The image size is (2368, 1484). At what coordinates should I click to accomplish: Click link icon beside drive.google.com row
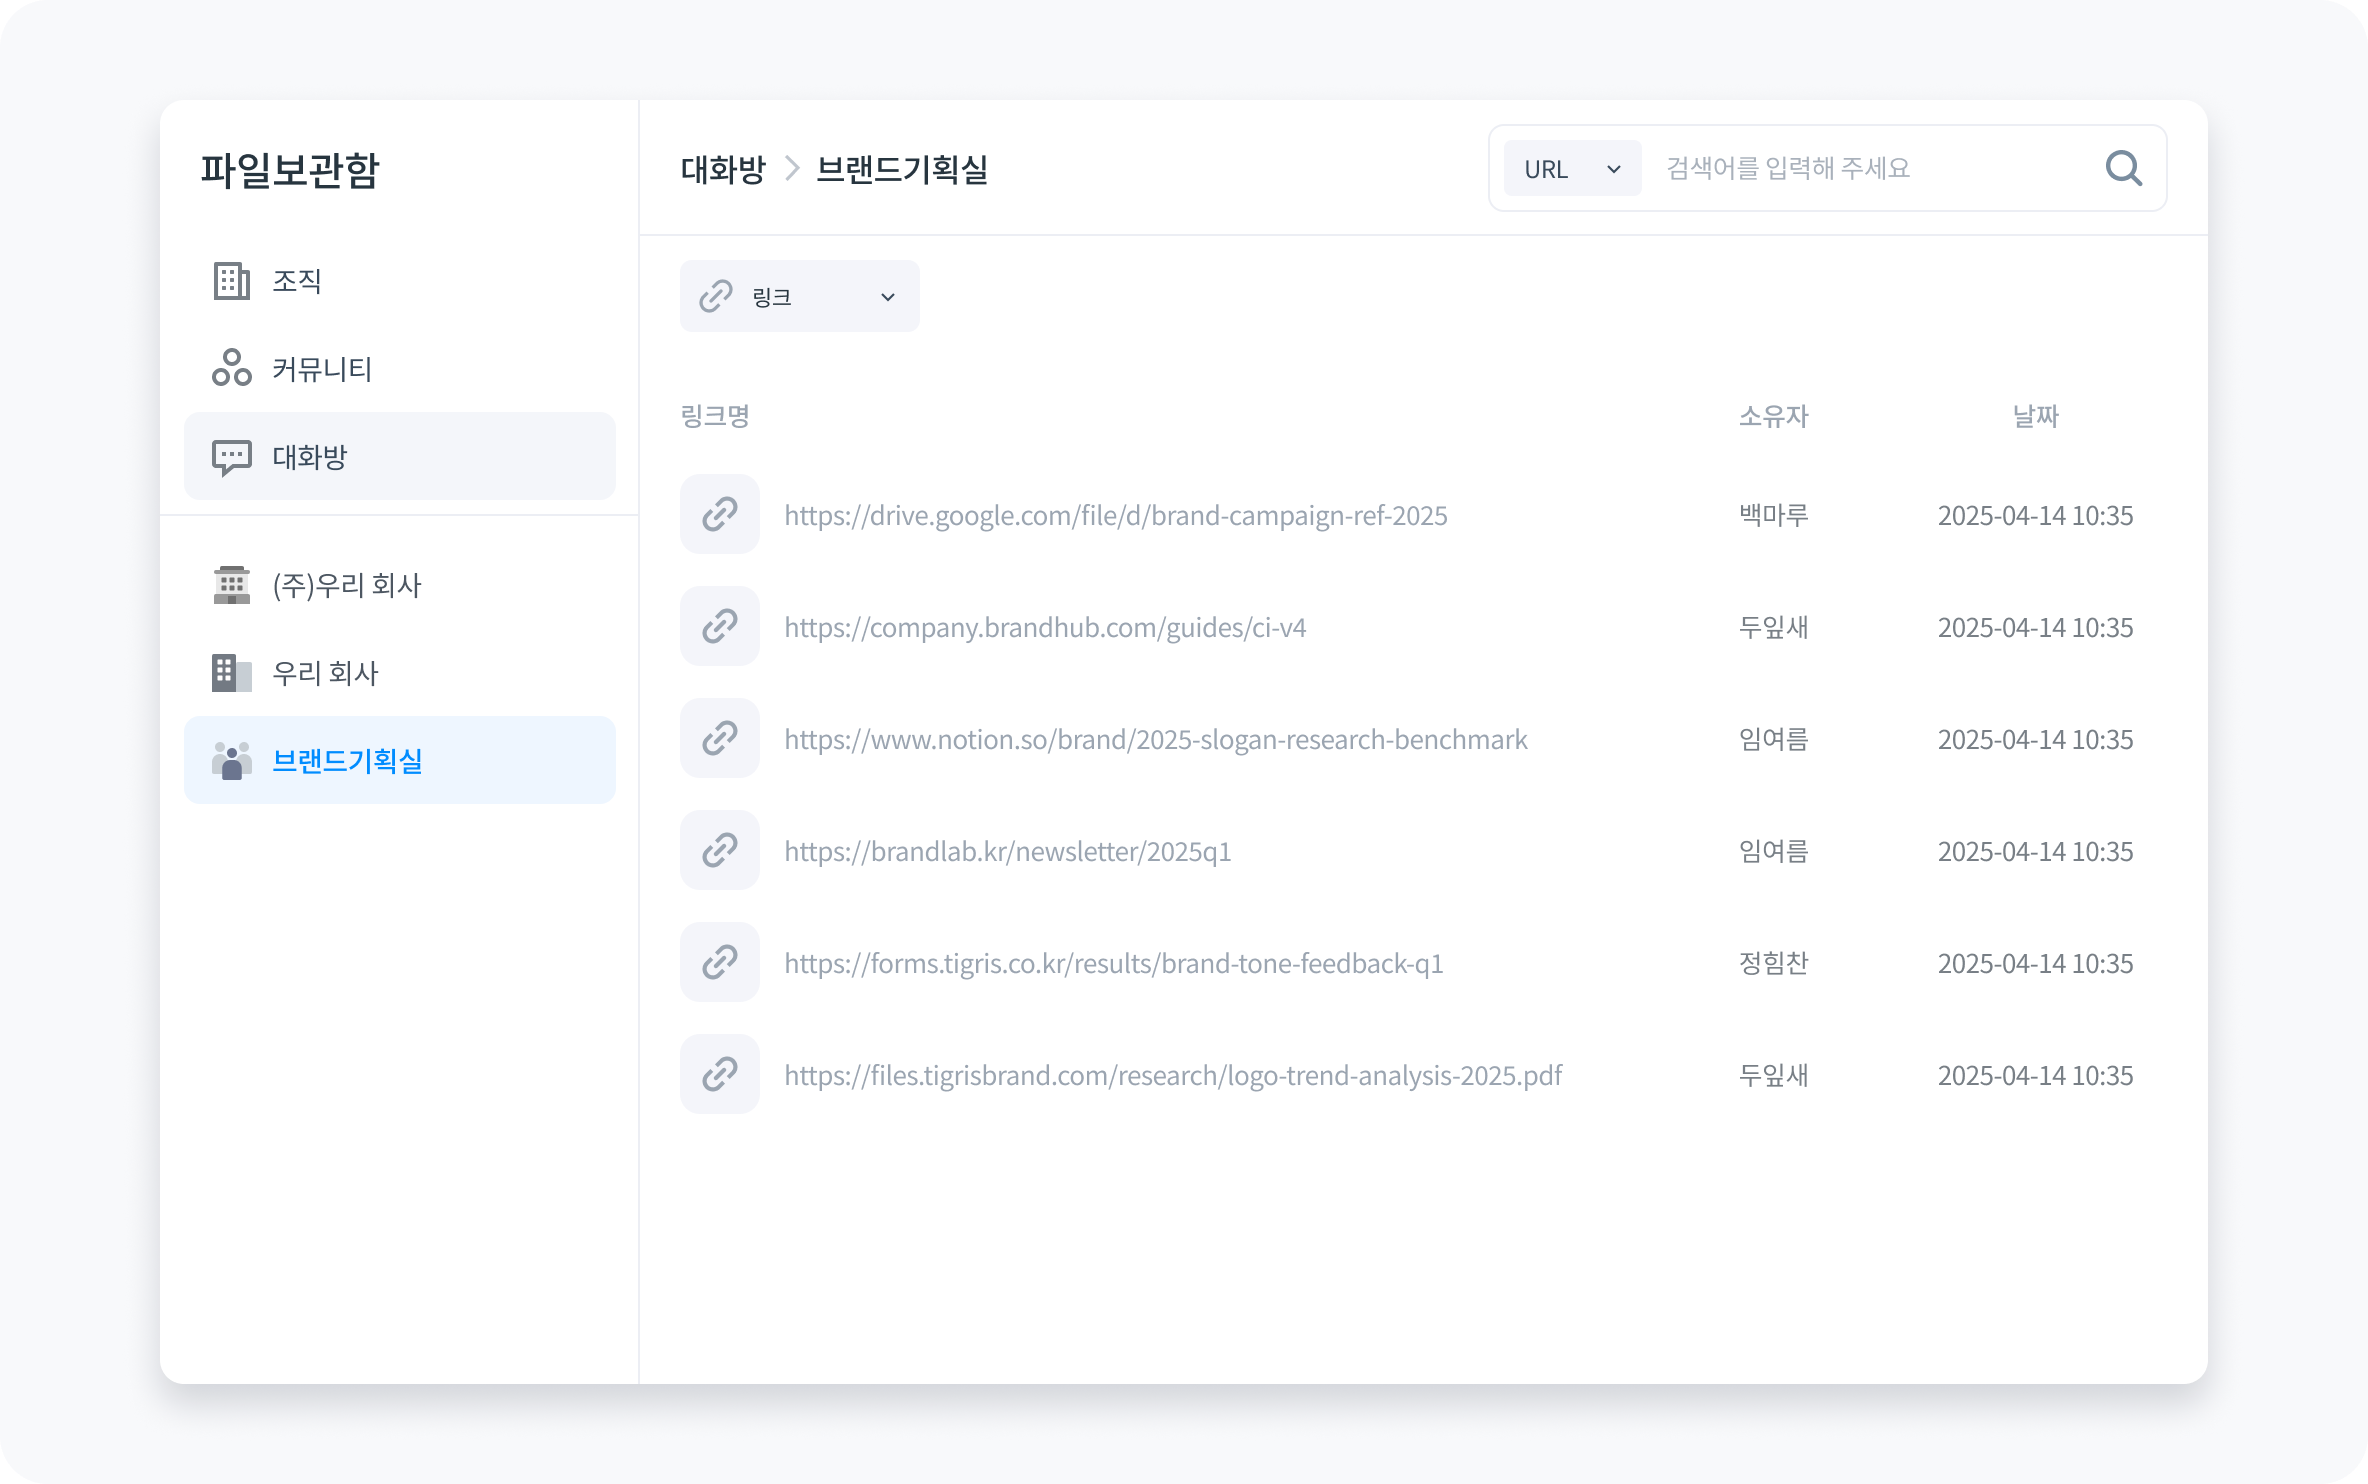click(720, 514)
